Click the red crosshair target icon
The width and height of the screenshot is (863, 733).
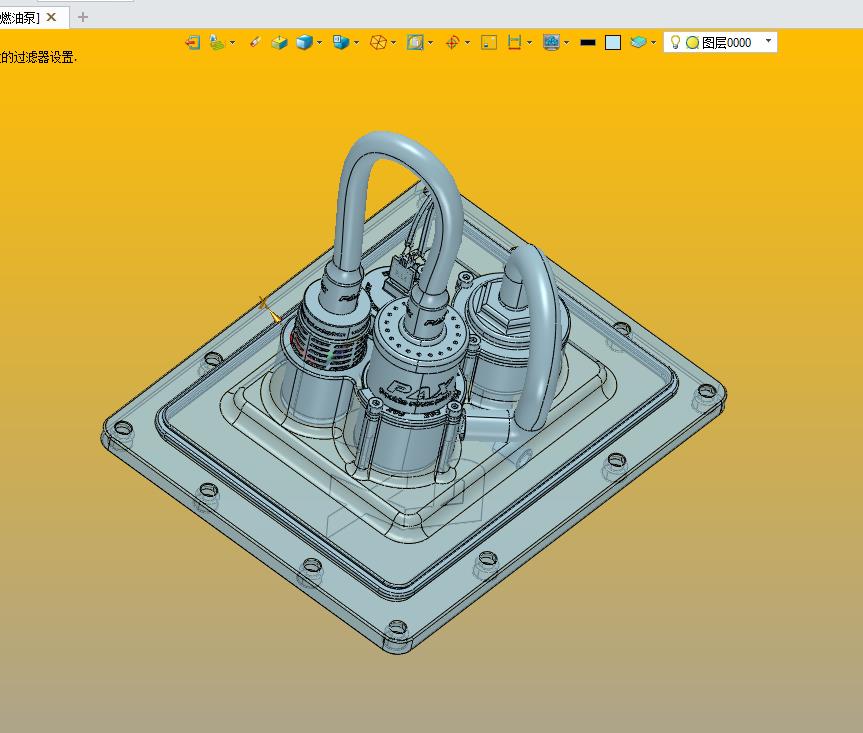pyautogui.click(x=452, y=42)
